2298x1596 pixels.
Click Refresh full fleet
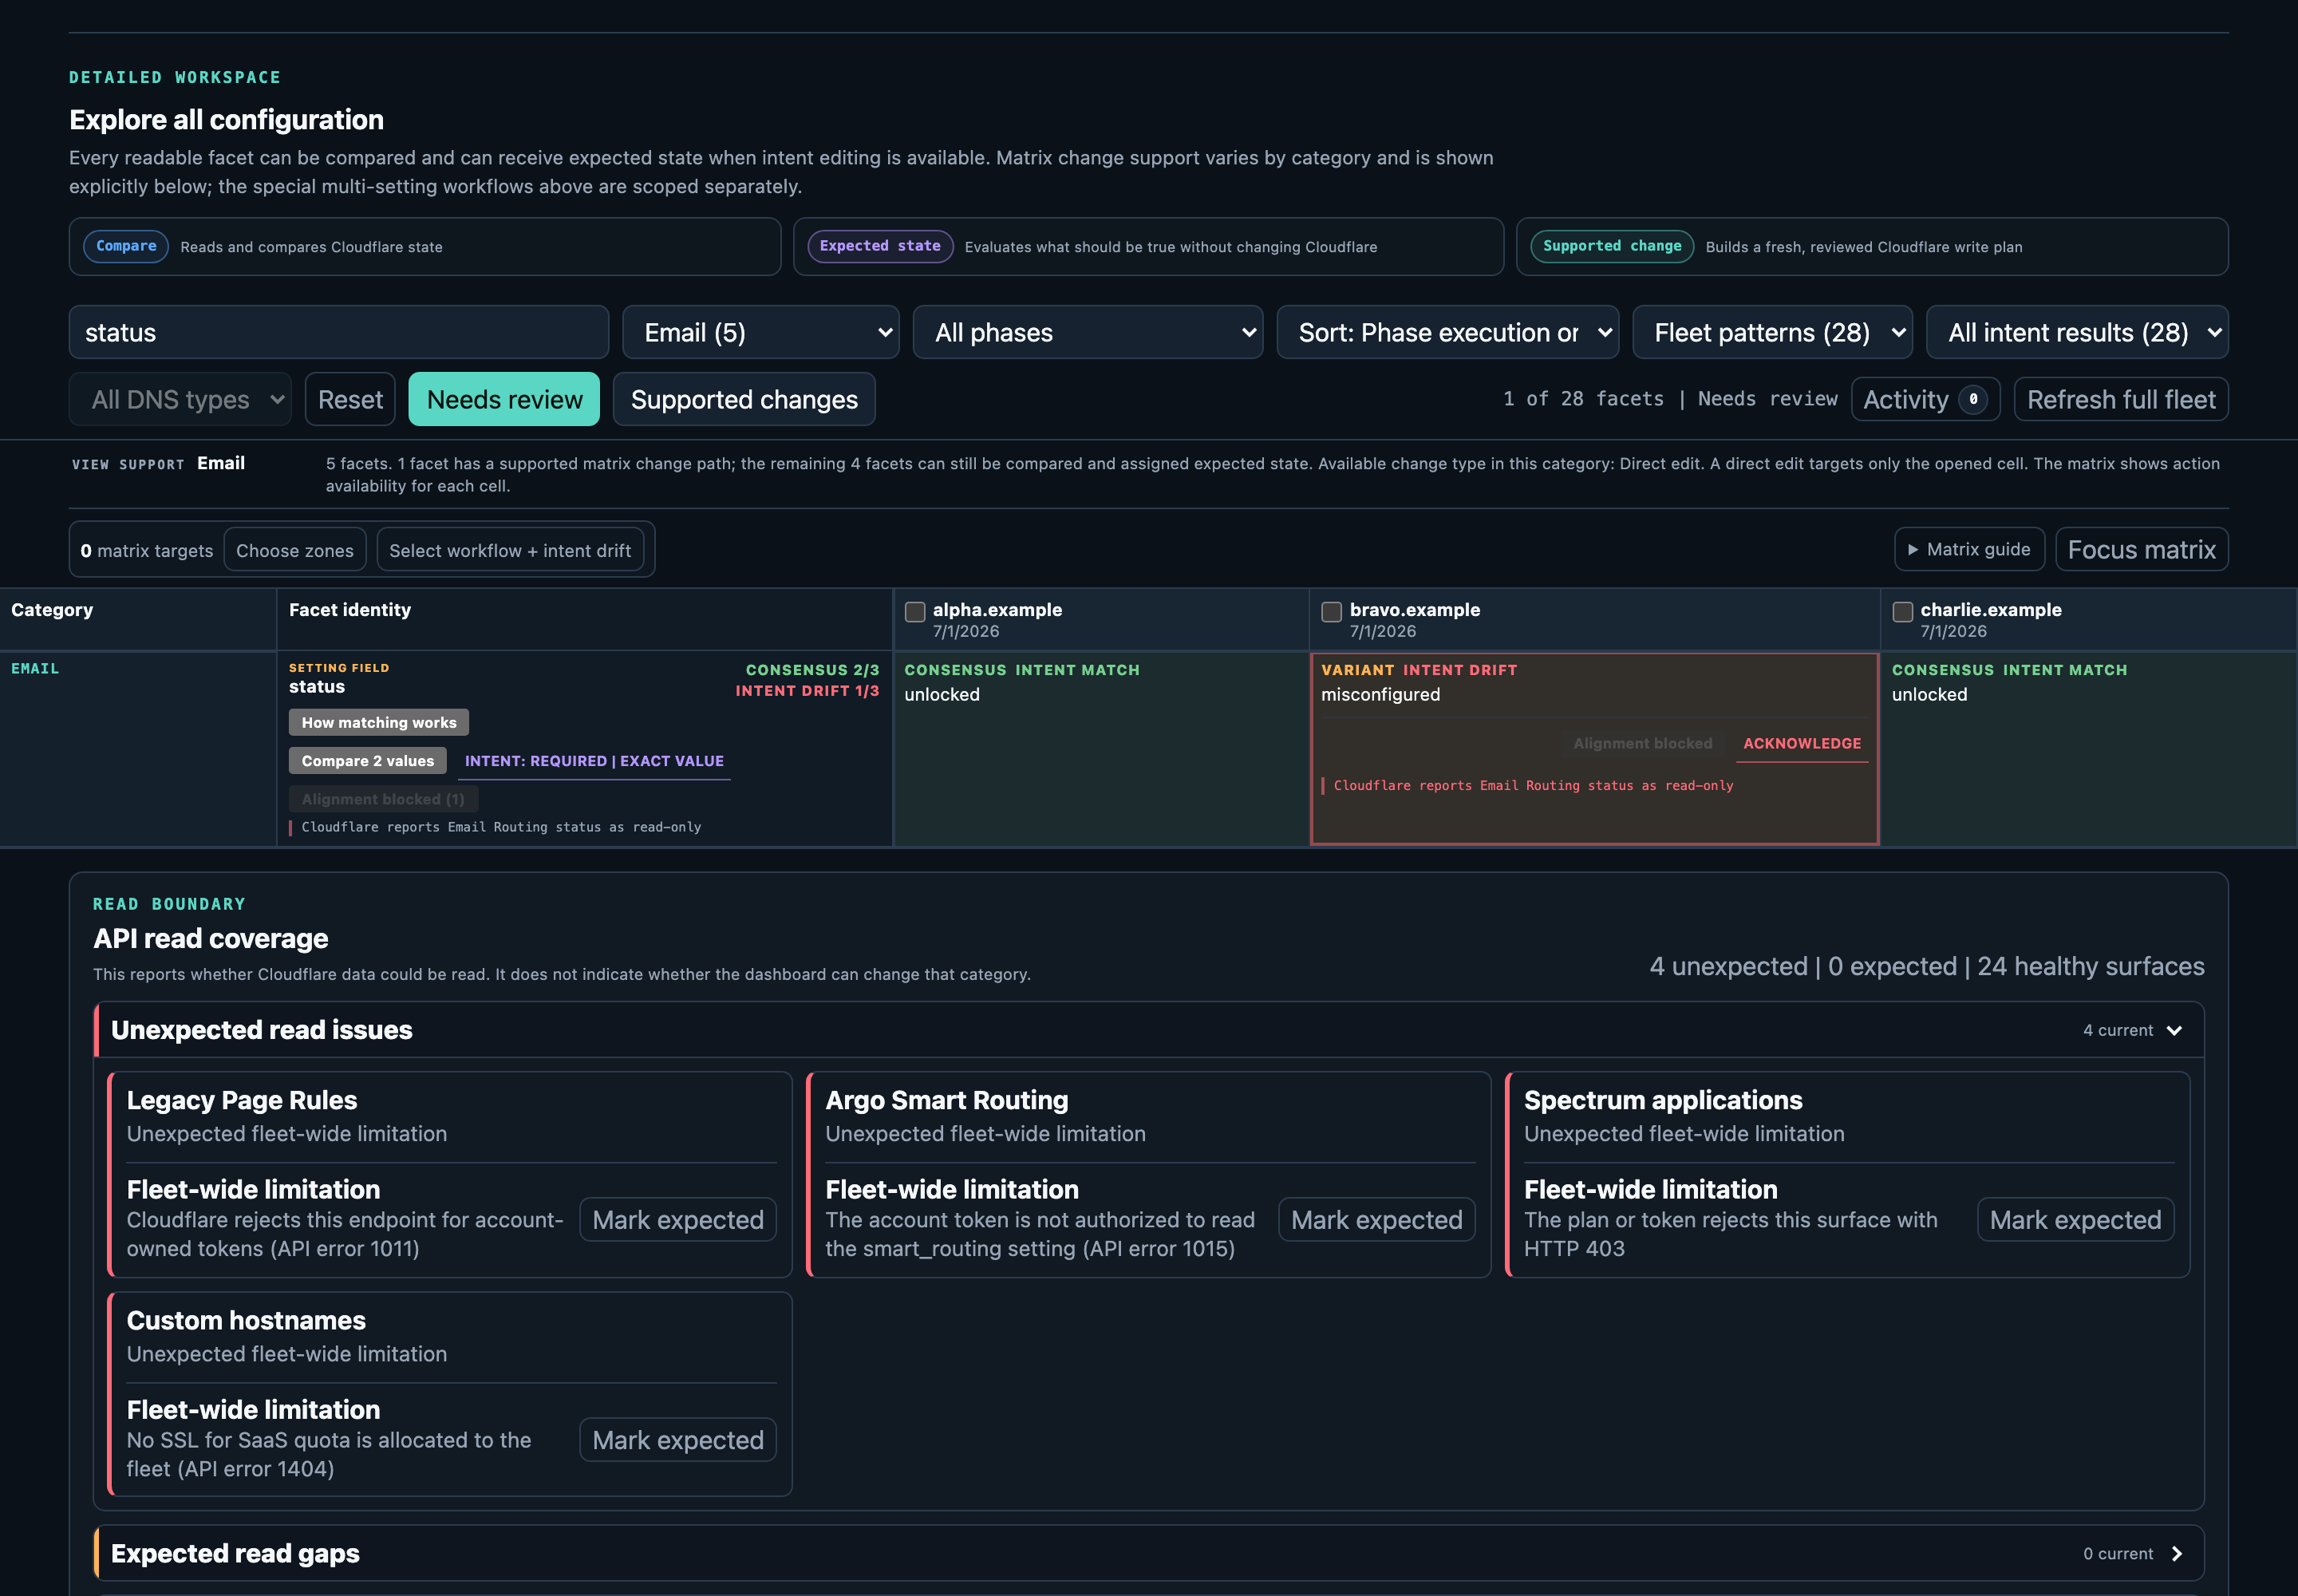coord(2121,399)
